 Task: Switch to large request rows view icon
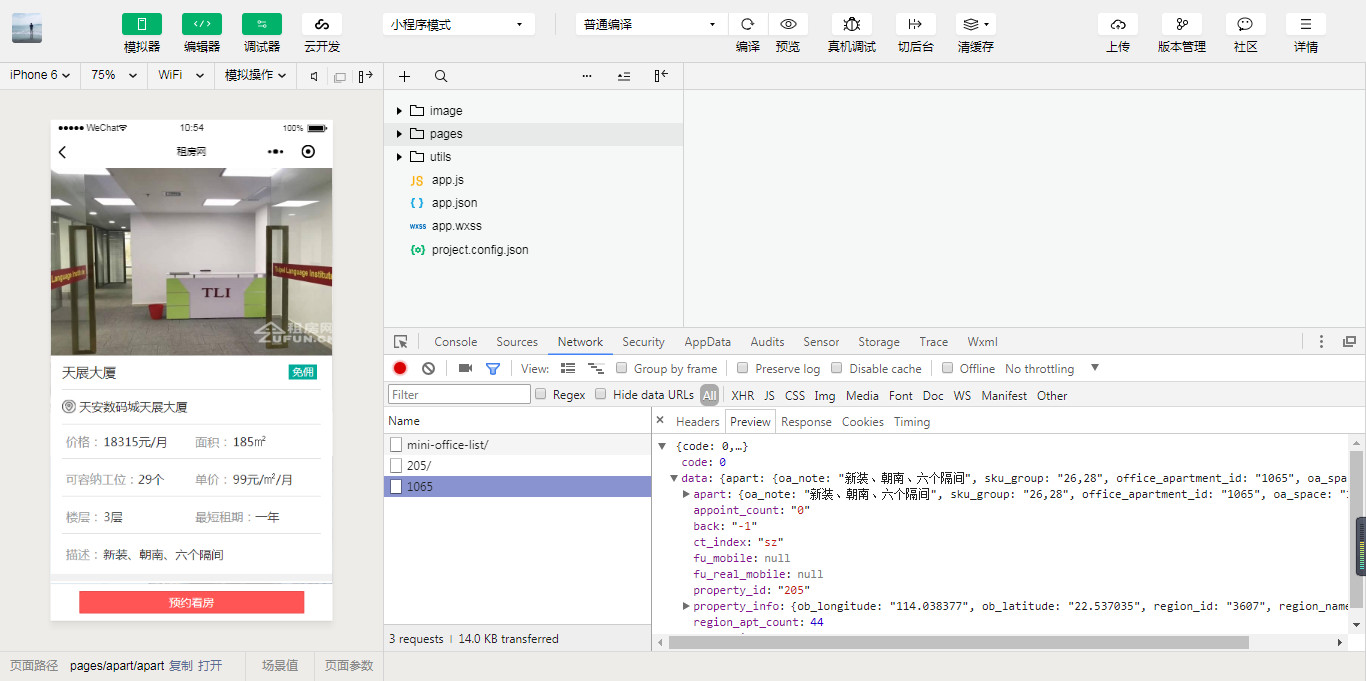tap(568, 369)
